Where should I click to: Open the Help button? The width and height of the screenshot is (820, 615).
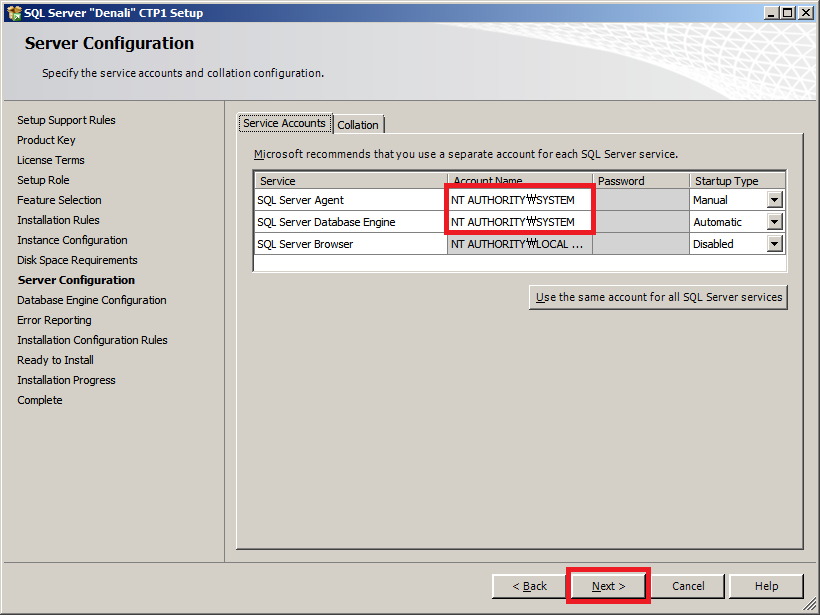click(766, 586)
